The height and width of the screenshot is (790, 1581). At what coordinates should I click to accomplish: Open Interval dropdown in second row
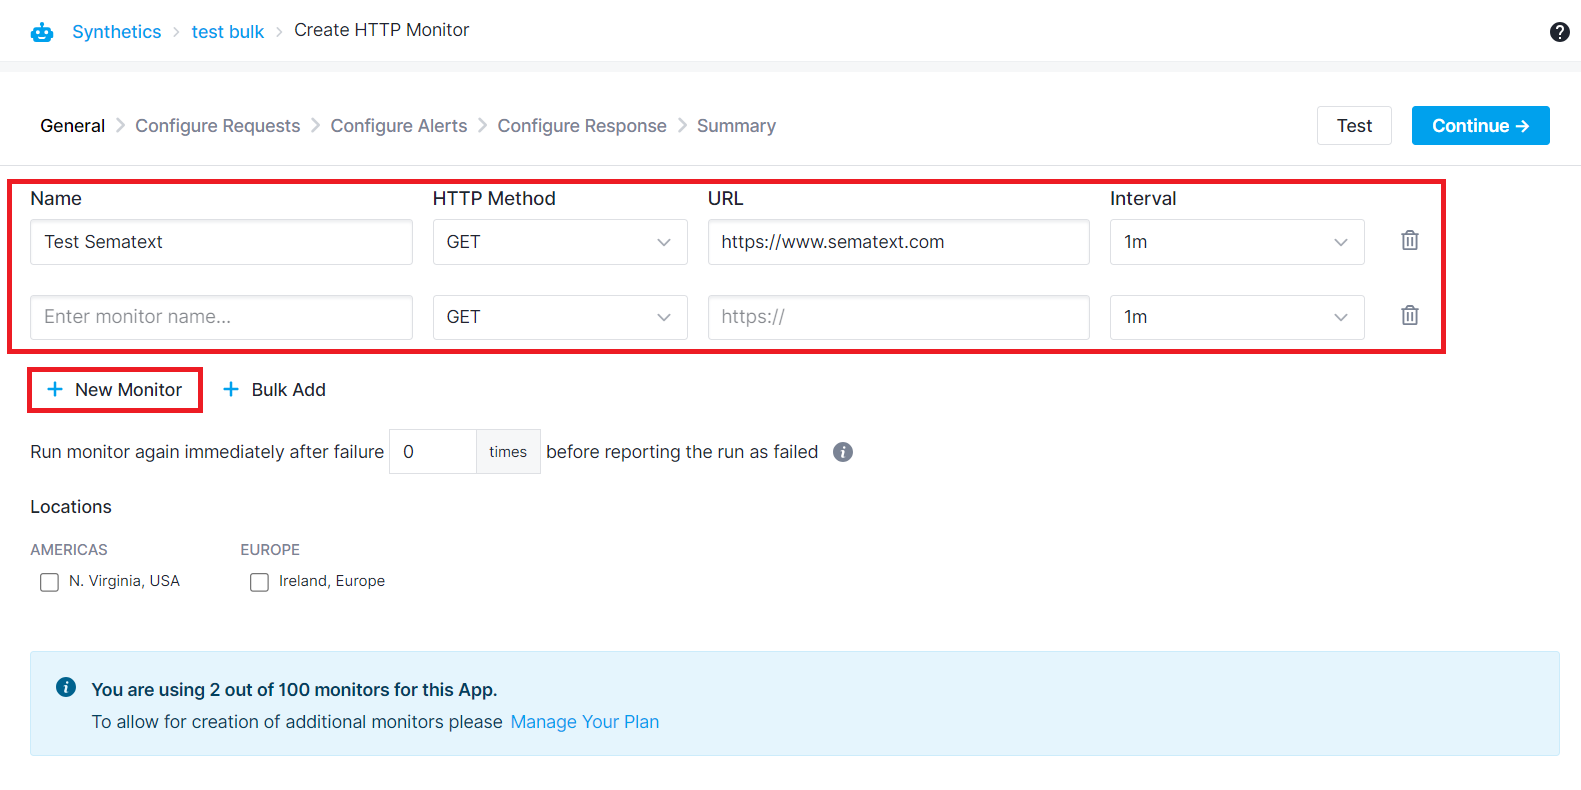[1237, 317]
